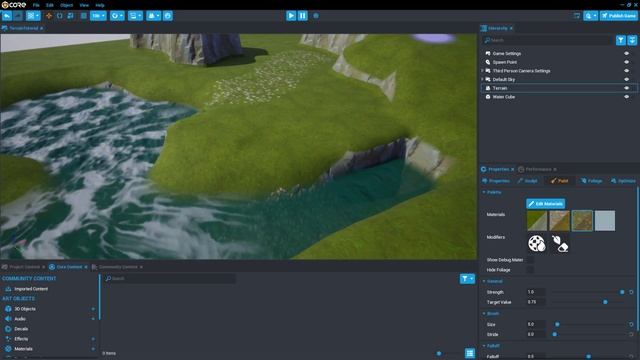Open the zoom dropdown near Publish Game
Screen dimensions: 640x360
click(x=590, y=16)
